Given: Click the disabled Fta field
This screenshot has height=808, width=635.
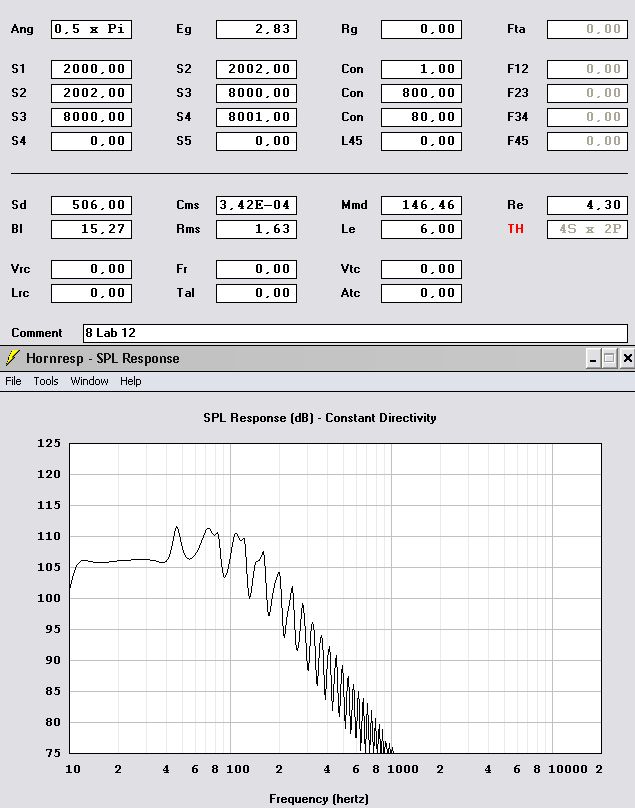Looking at the screenshot, I should pyautogui.click(x=587, y=29).
